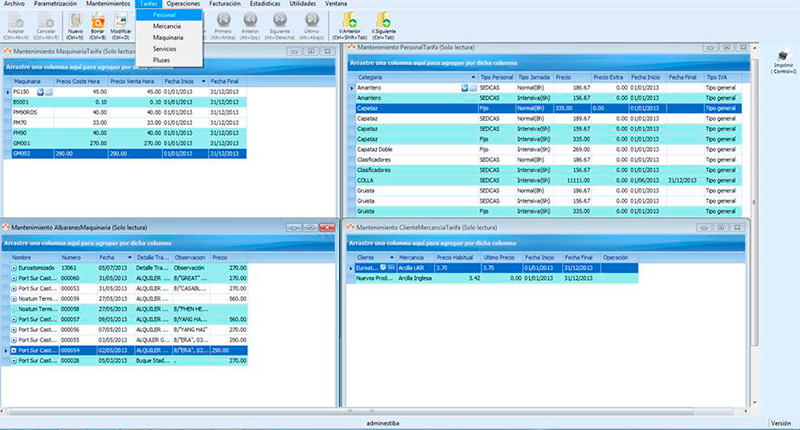The image size is (800, 430).
Task: Click the PersonalTarifa window title icon
Action: (x=351, y=47)
